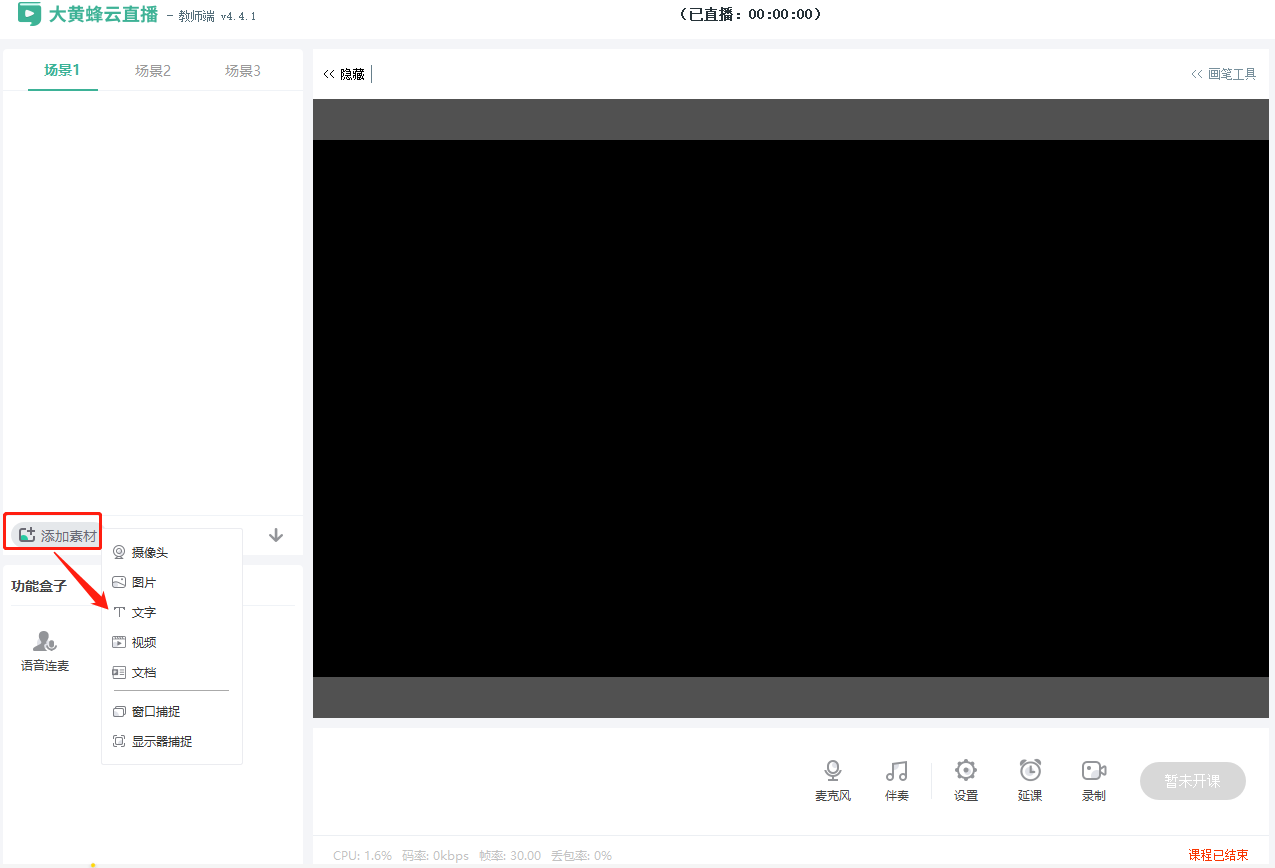Collapse the side panel with << 隐藏

pyautogui.click(x=344, y=74)
